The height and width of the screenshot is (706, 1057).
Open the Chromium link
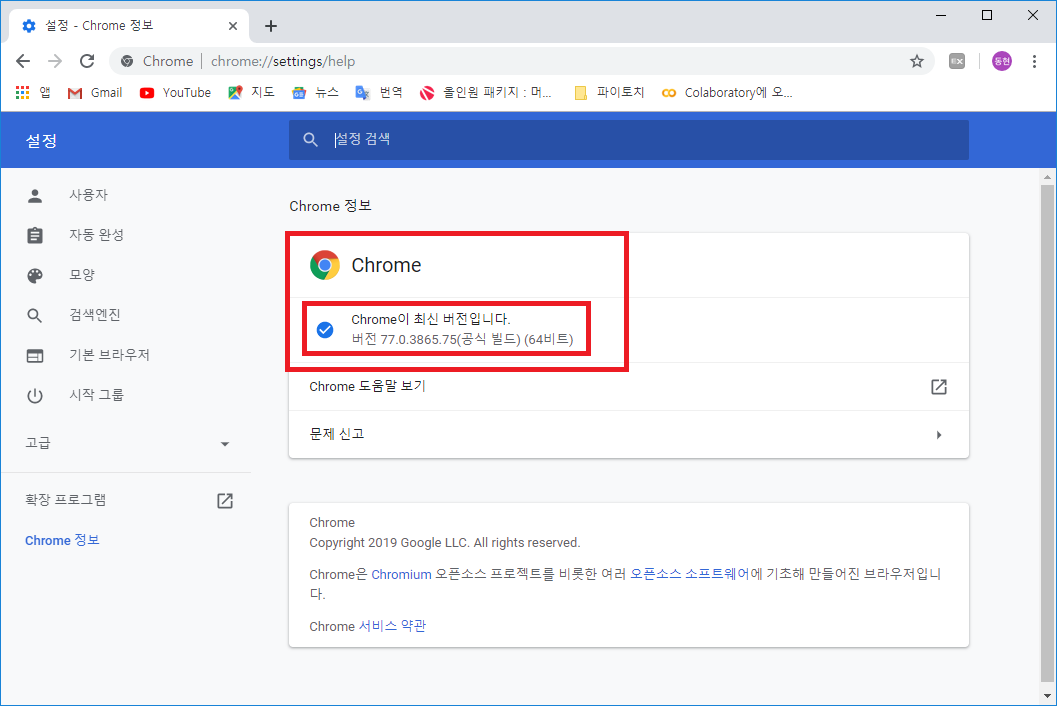[x=401, y=575]
